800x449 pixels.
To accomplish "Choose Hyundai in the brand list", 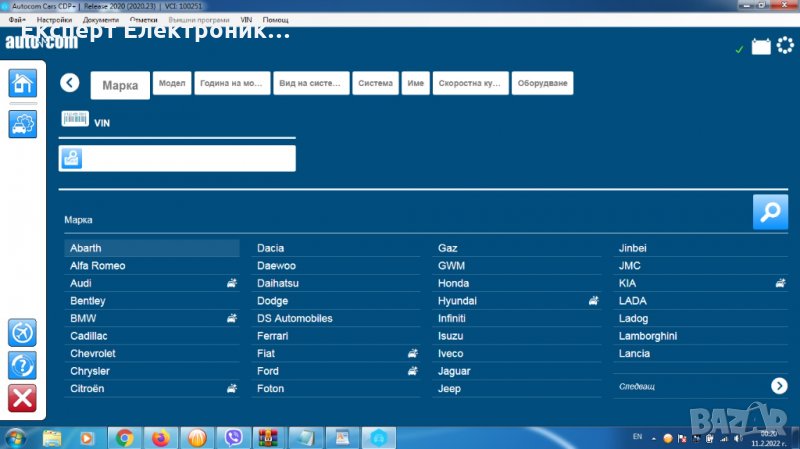I will tap(458, 301).
